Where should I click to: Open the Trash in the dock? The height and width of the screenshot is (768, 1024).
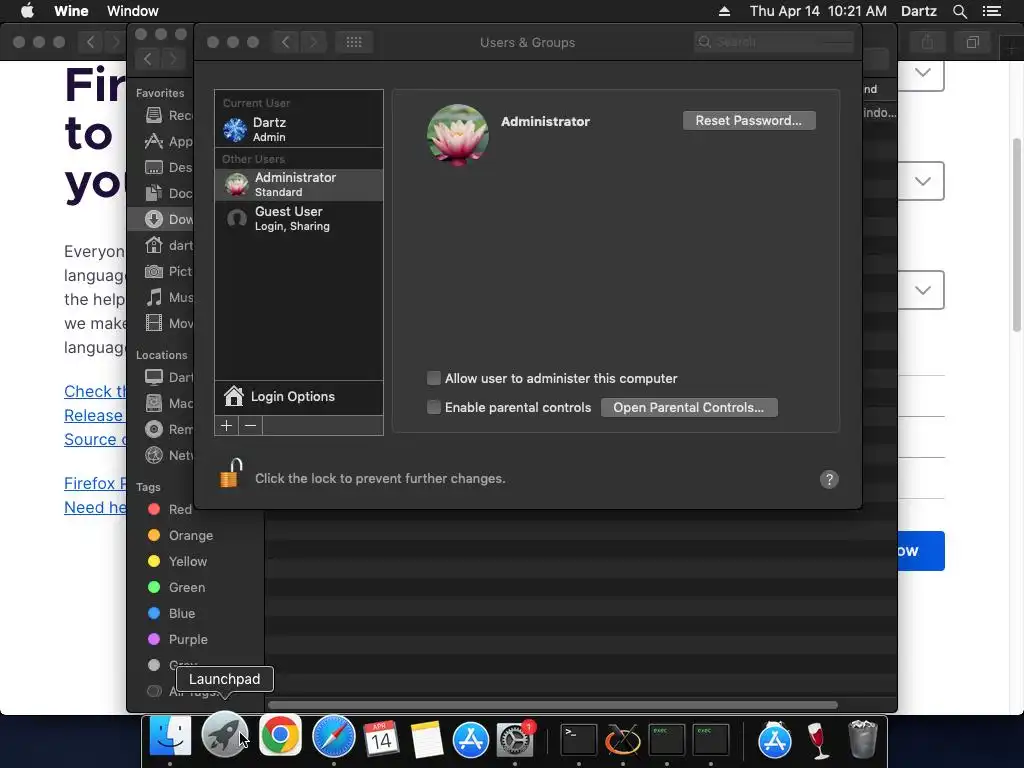click(862, 739)
